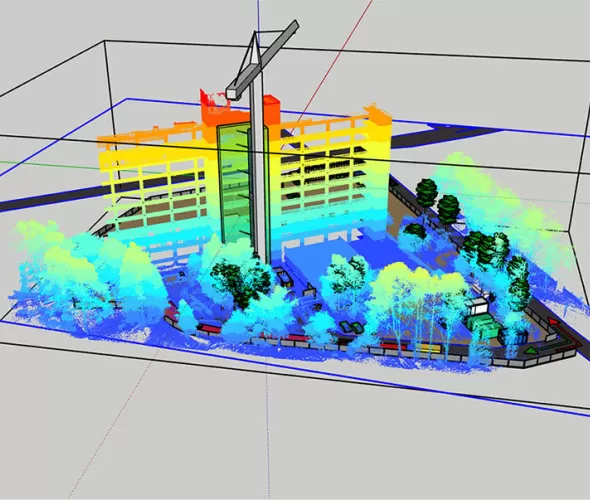590x500 pixels.
Task: Pick the two small green panels near bottom fence
Action: click(x=351, y=327)
